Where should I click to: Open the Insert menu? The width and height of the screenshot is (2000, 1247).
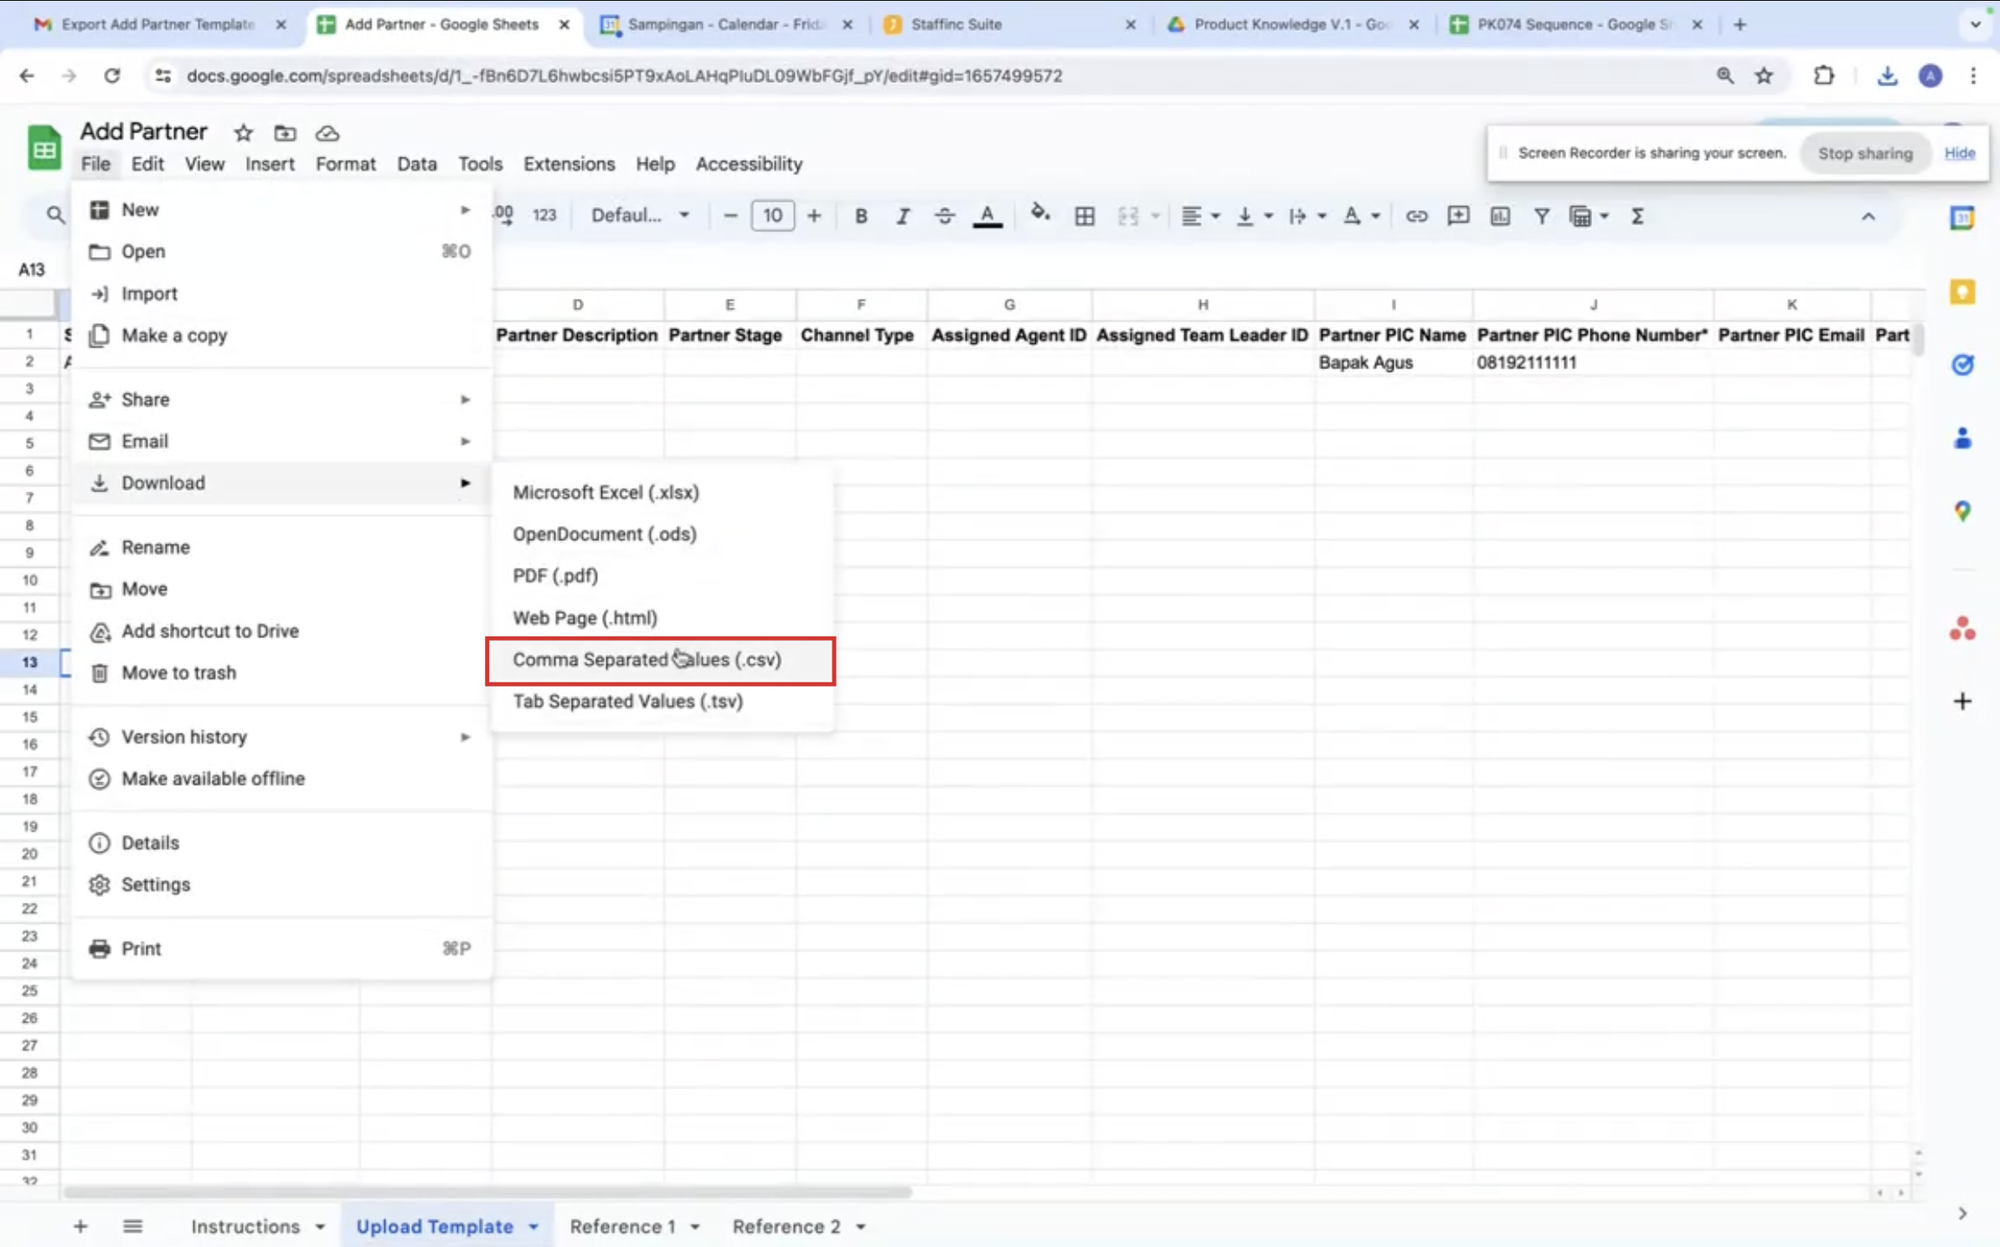click(x=270, y=164)
